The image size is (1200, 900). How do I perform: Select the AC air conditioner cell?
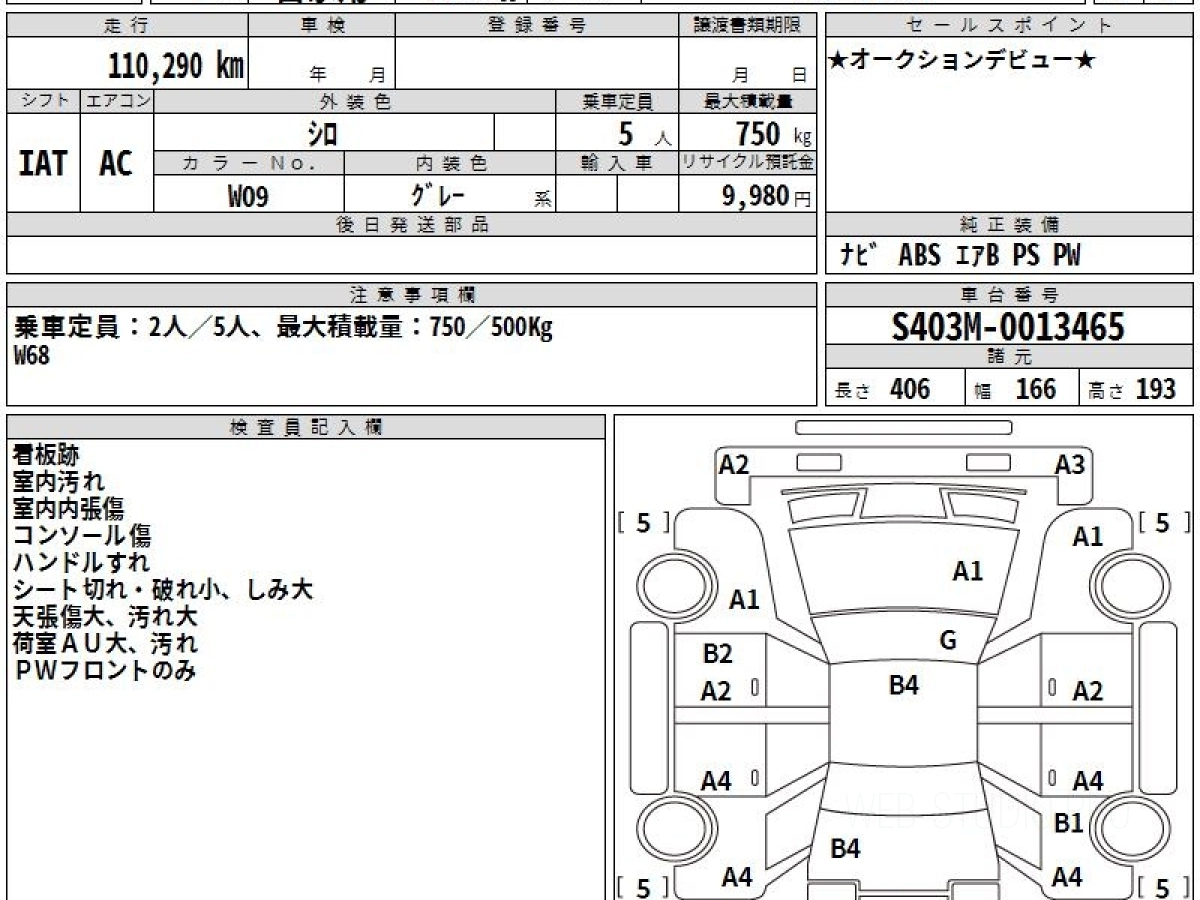coord(117,163)
